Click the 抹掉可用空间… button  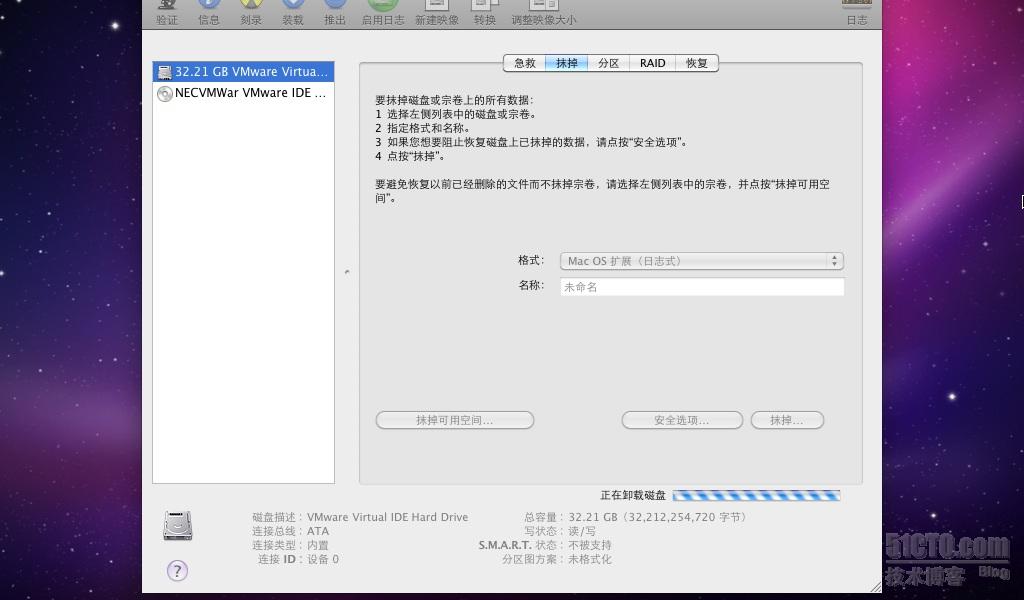(x=455, y=420)
